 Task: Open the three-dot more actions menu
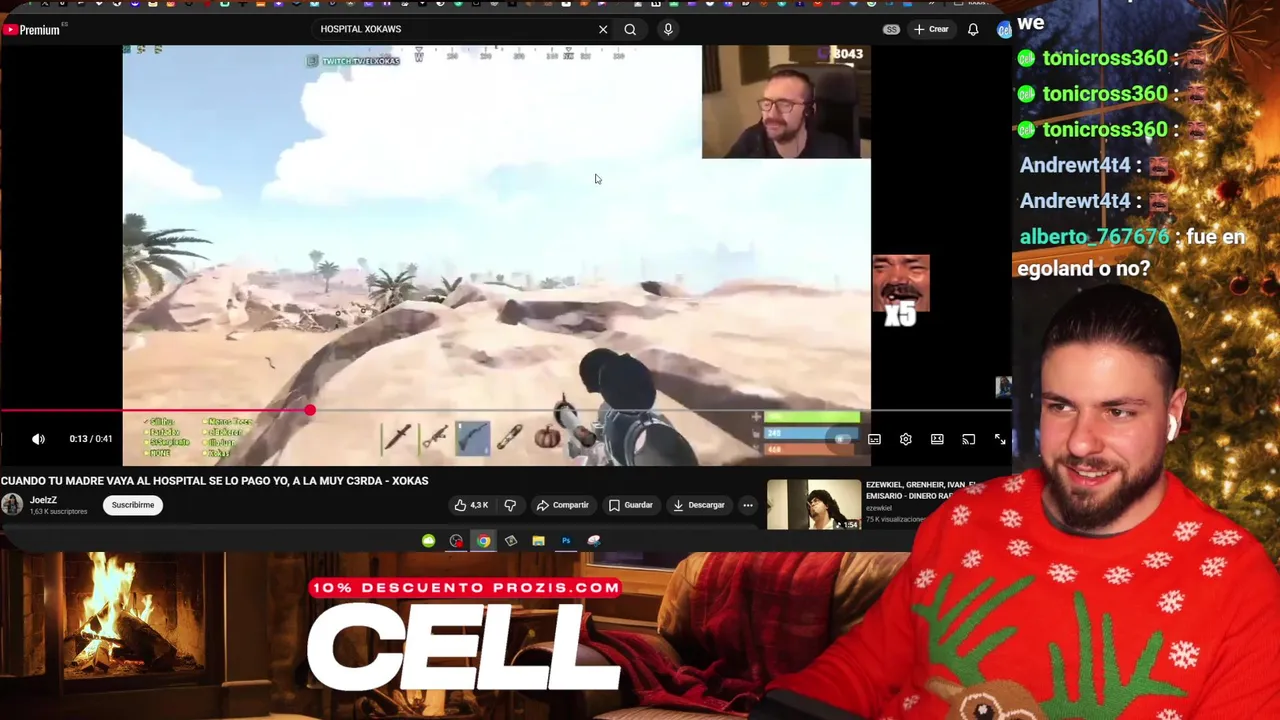[748, 505]
